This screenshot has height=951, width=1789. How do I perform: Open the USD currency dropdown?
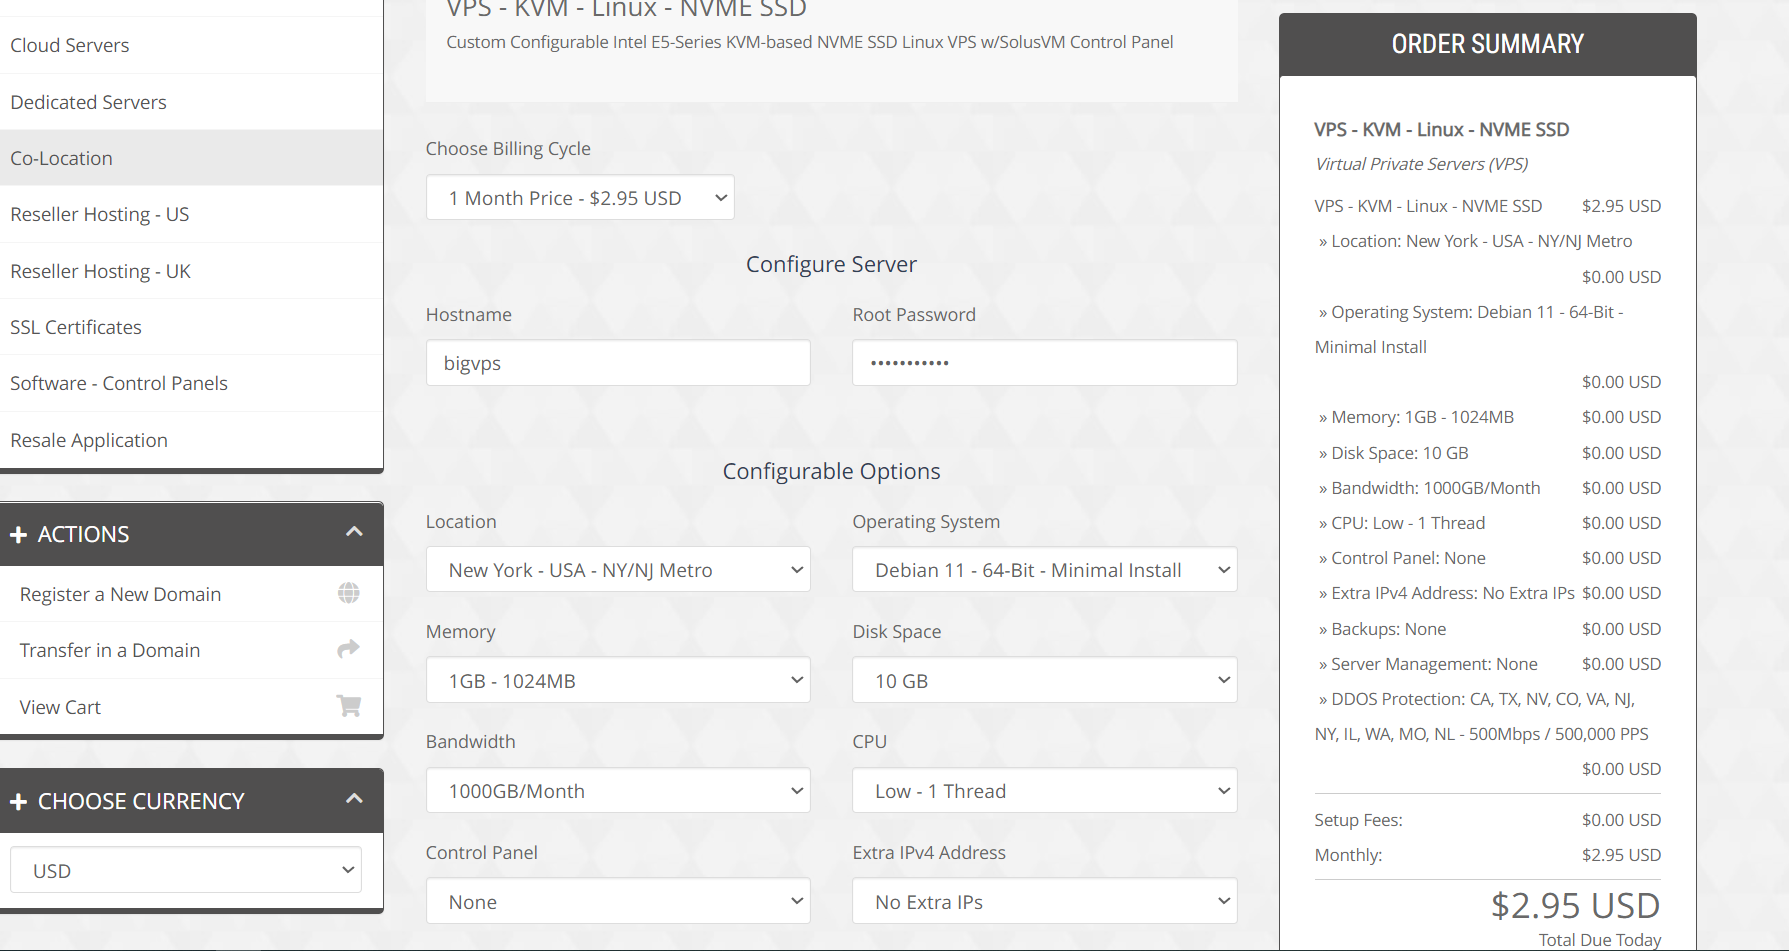186,870
